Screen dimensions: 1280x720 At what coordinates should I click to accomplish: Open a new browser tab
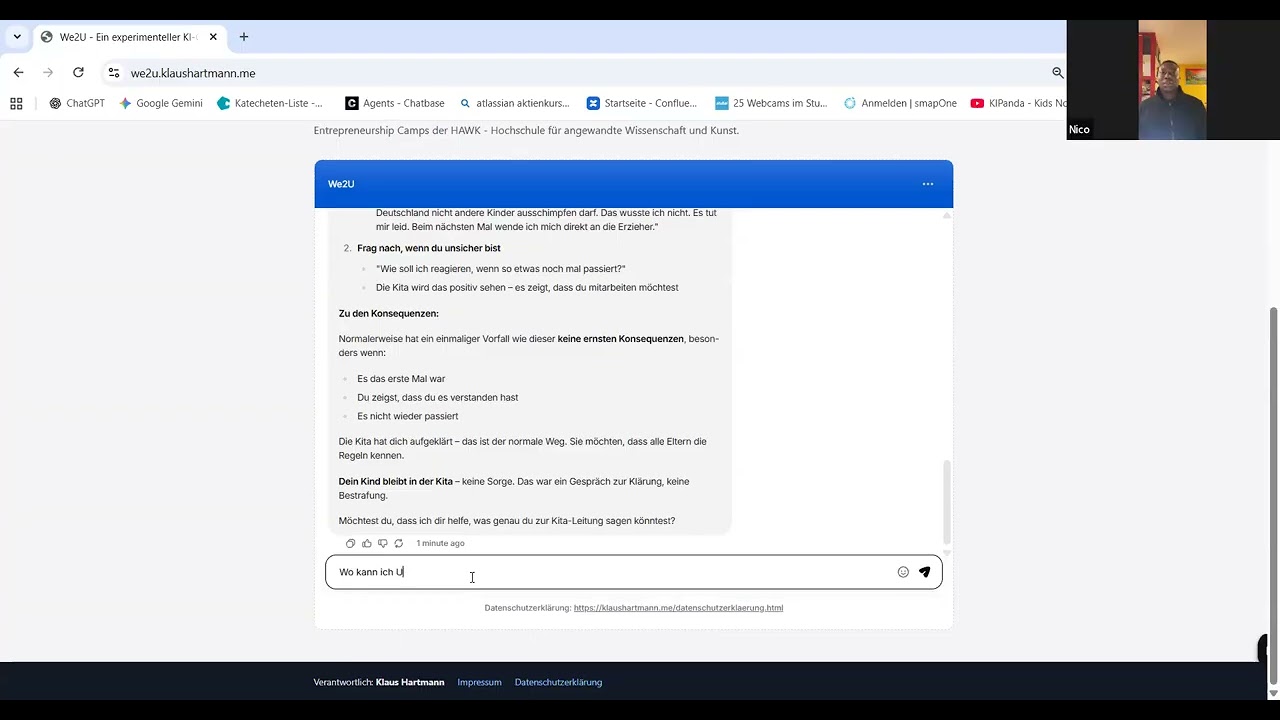pos(243,37)
